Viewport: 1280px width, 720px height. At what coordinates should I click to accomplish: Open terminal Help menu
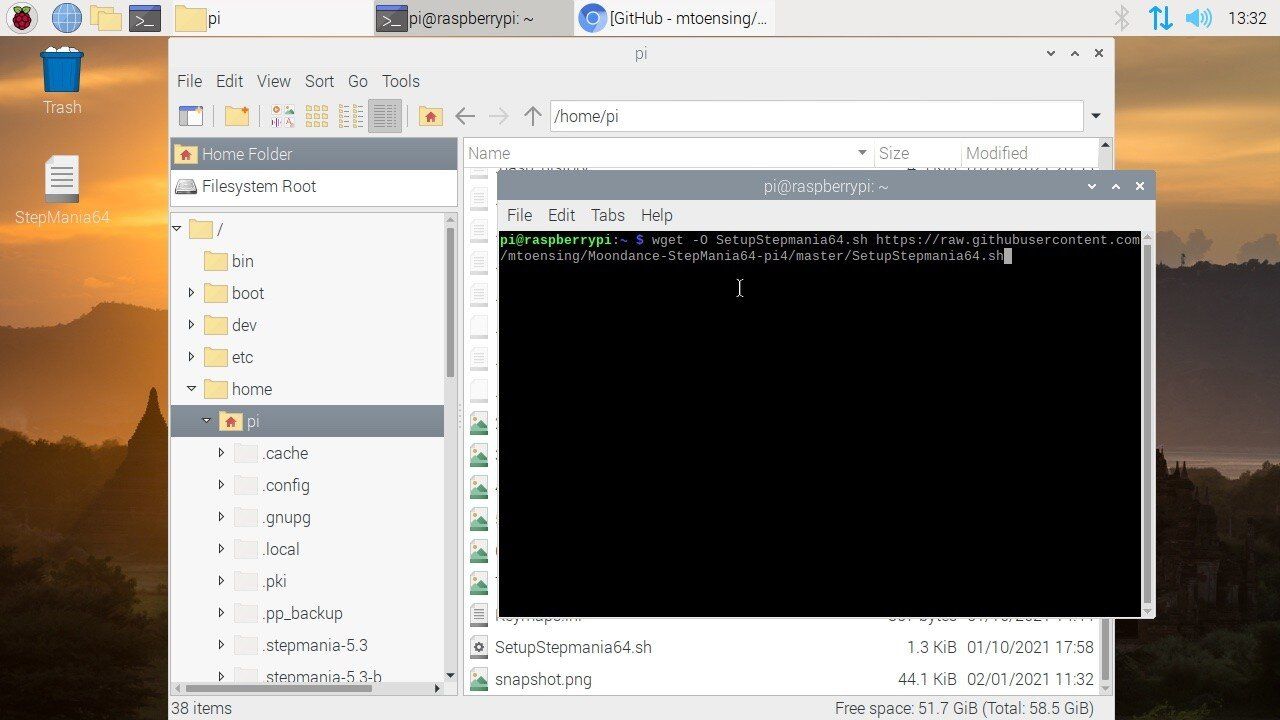pyautogui.click(x=656, y=215)
